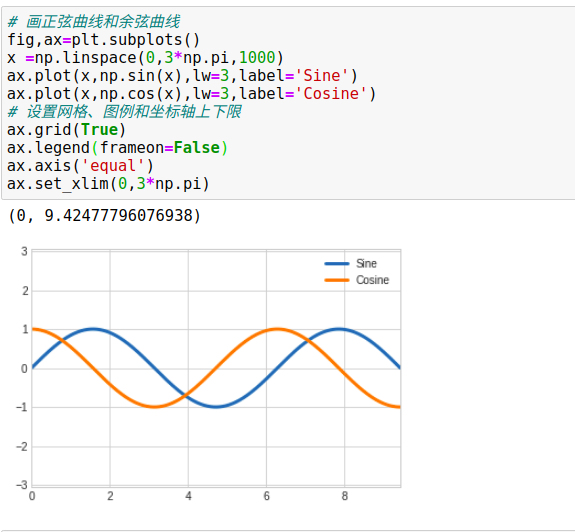Click the line 'x =np.linspace(0,3*np.pi,1000)'
Viewport: 575px width, 532px height.
(145, 58)
